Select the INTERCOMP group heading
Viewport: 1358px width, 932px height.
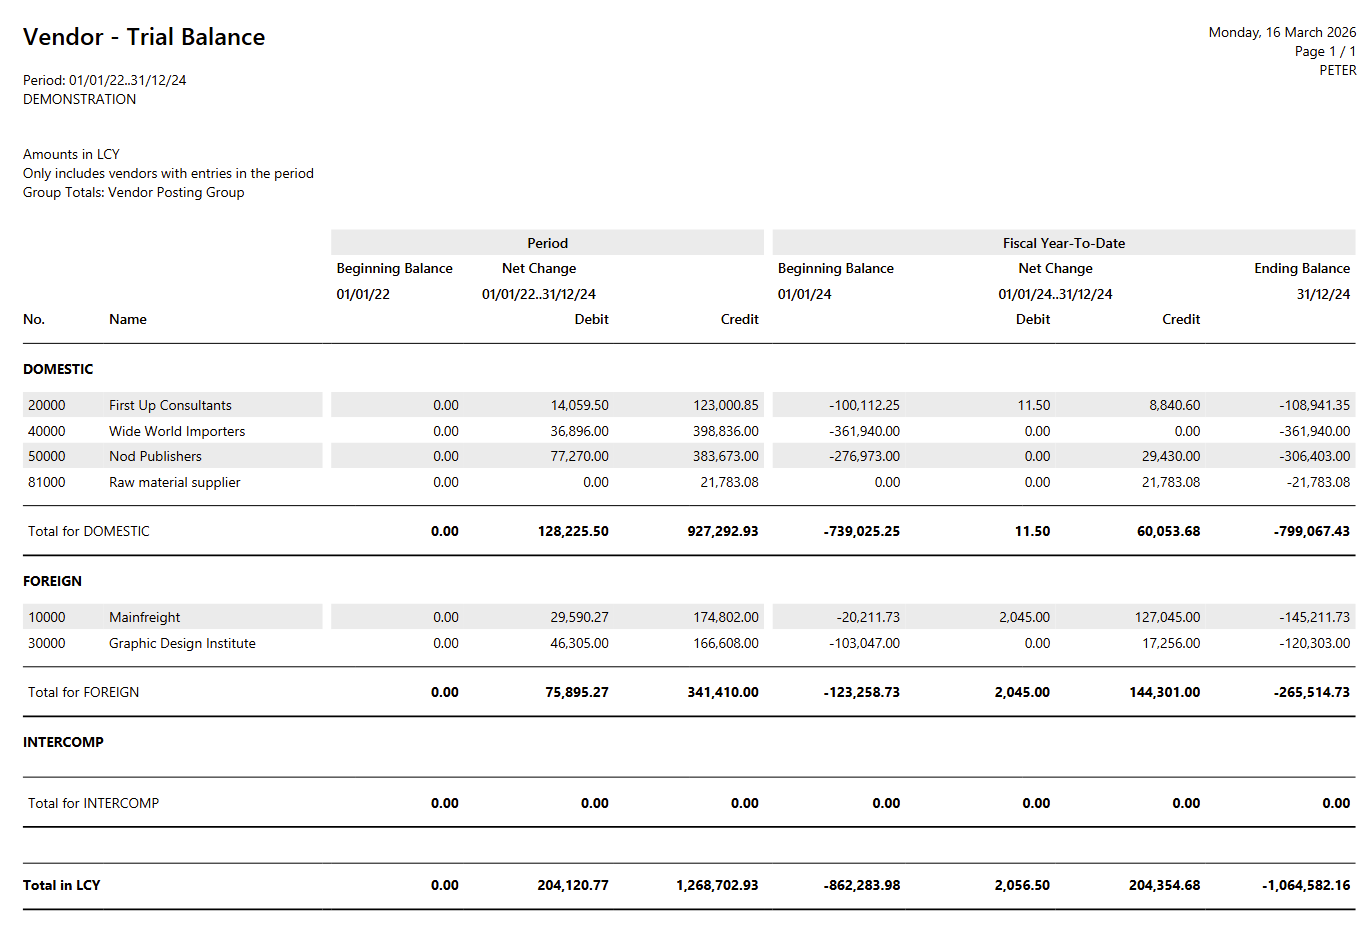63,742
